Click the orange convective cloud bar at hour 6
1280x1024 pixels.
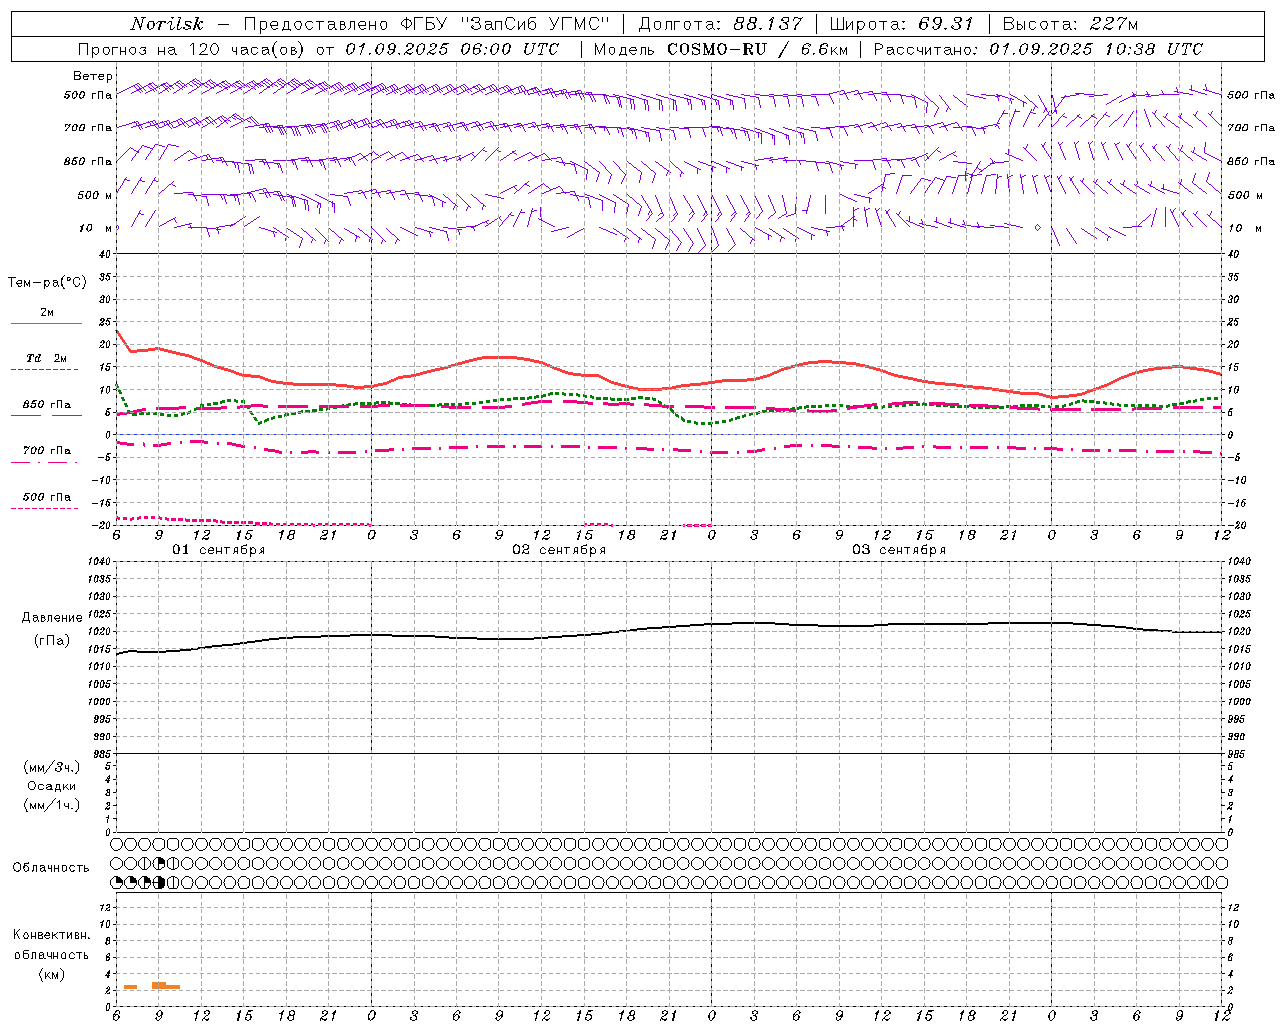(130, 987)
